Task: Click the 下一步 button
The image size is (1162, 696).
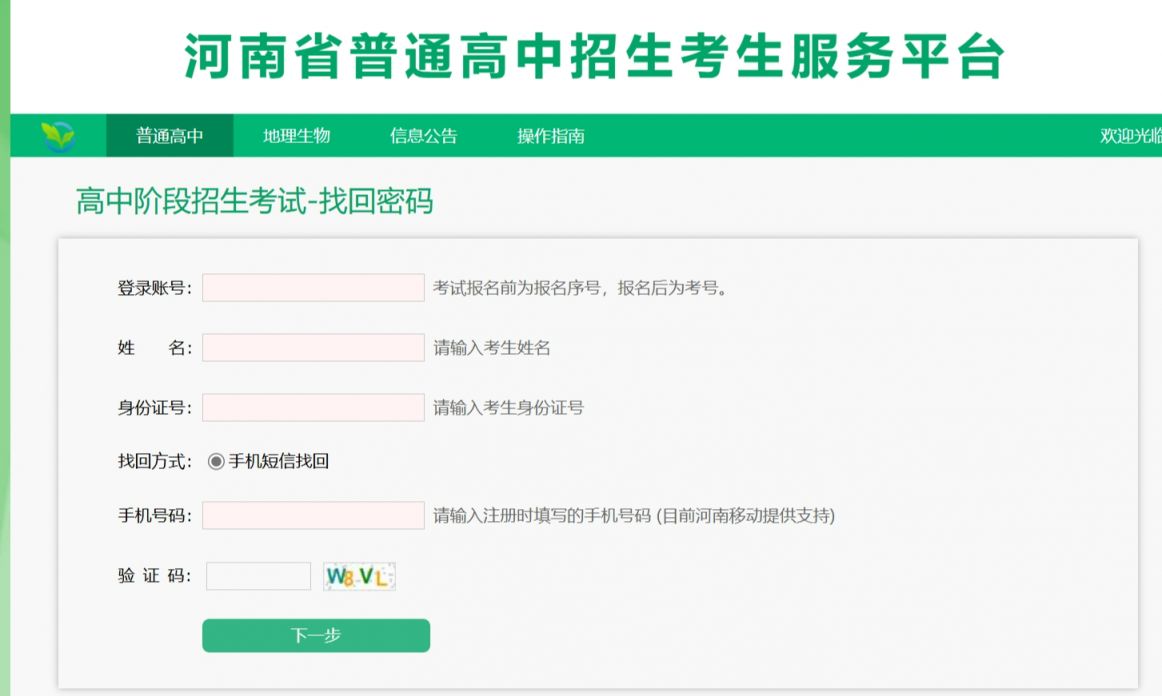Action: pyautogui.click(x=316, y=635)
